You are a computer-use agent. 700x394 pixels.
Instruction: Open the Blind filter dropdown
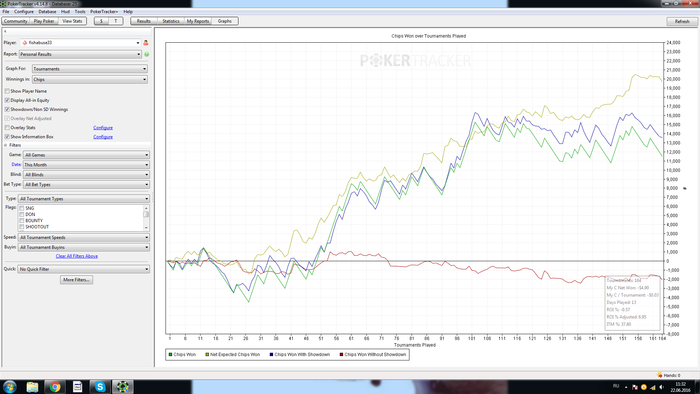point(86,174)
